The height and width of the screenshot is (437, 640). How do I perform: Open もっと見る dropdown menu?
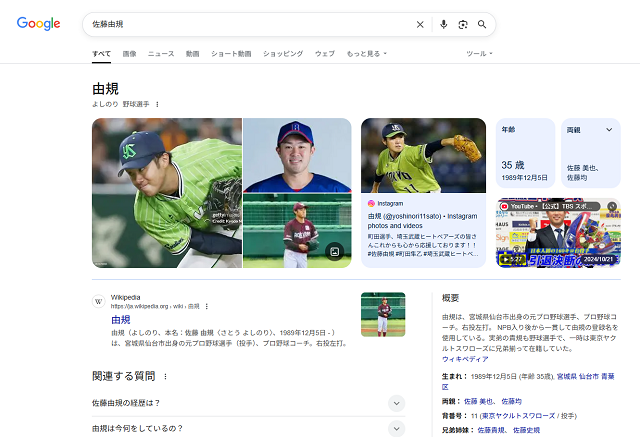[x=367, y=53]
